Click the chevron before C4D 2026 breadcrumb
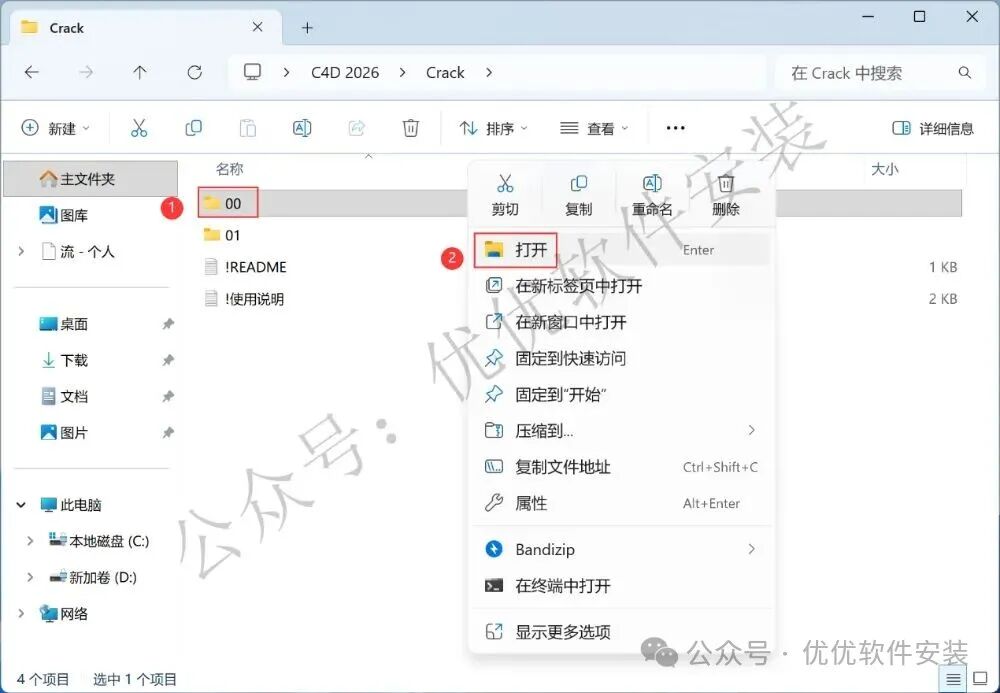Viewport: 1000px width, 693px height. pyautogui.click(x=286, y=73)
